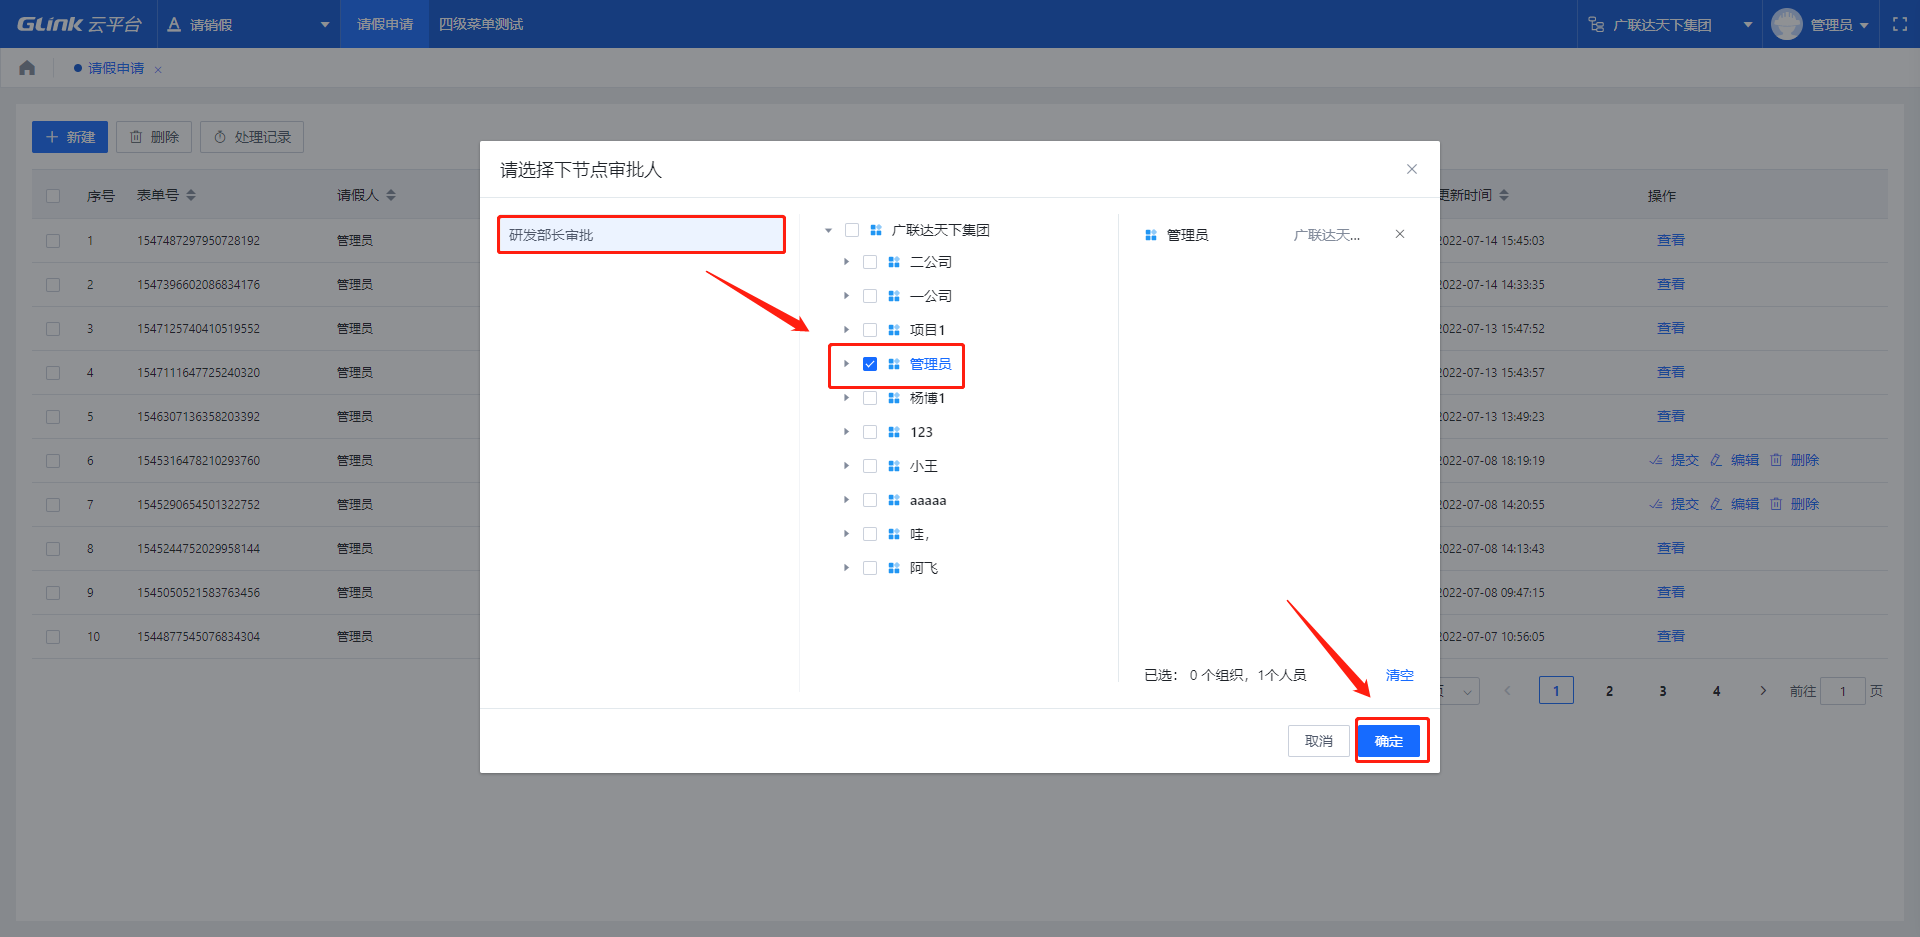Viewport: 1920px width, 937px height.
Task: Check the 杨博1 checkbox
Action: coord(870,398)
